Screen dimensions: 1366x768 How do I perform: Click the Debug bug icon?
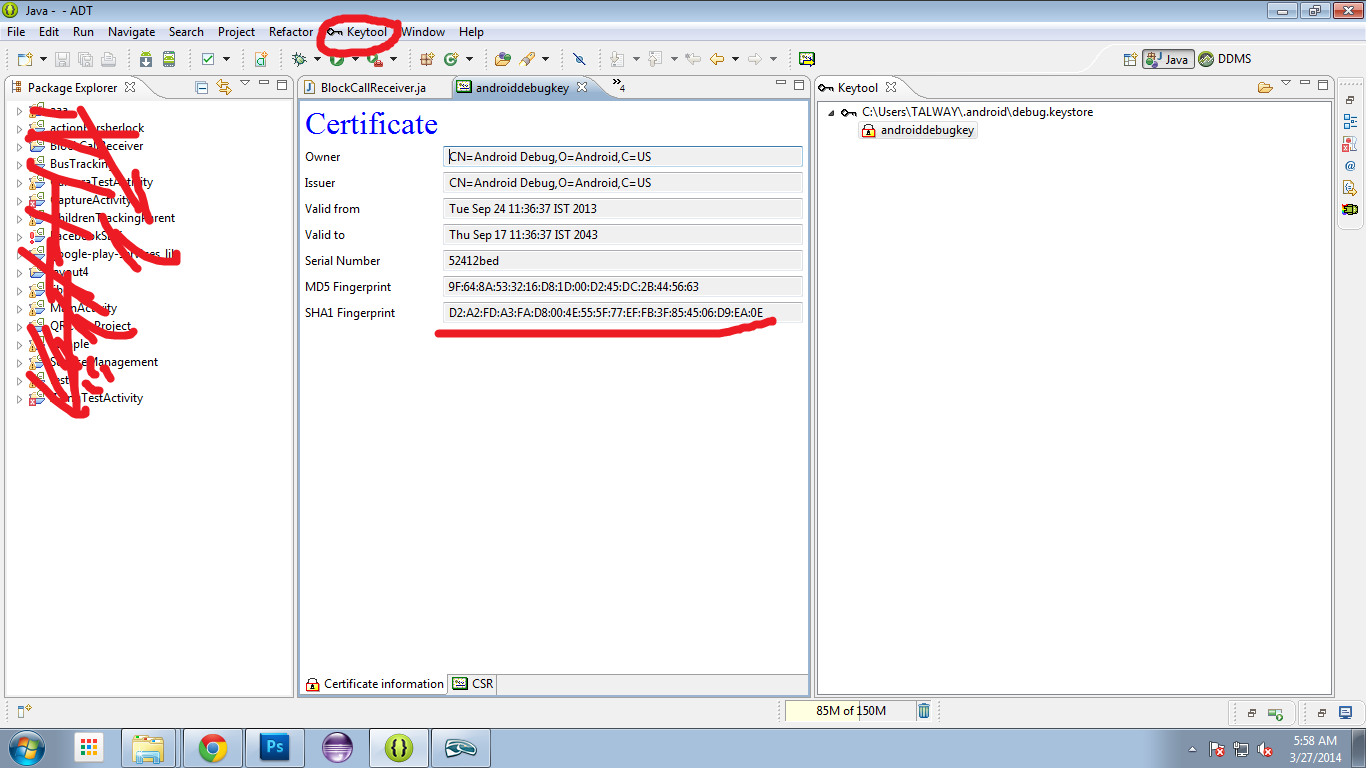pos(298,59)
